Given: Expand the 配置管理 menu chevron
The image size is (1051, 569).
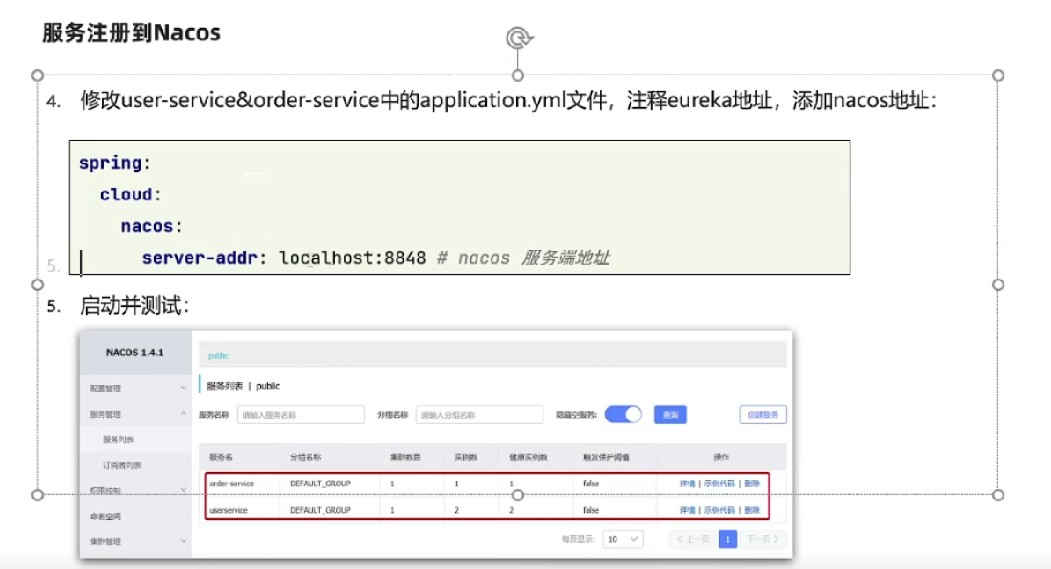Looking at the screenshot, I should (x=183, y=388).
